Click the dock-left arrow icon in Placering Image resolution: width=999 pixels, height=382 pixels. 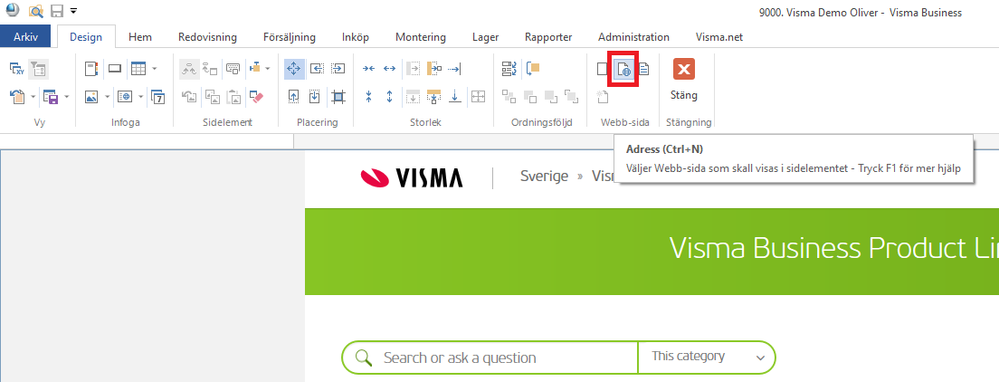(317, 68)
